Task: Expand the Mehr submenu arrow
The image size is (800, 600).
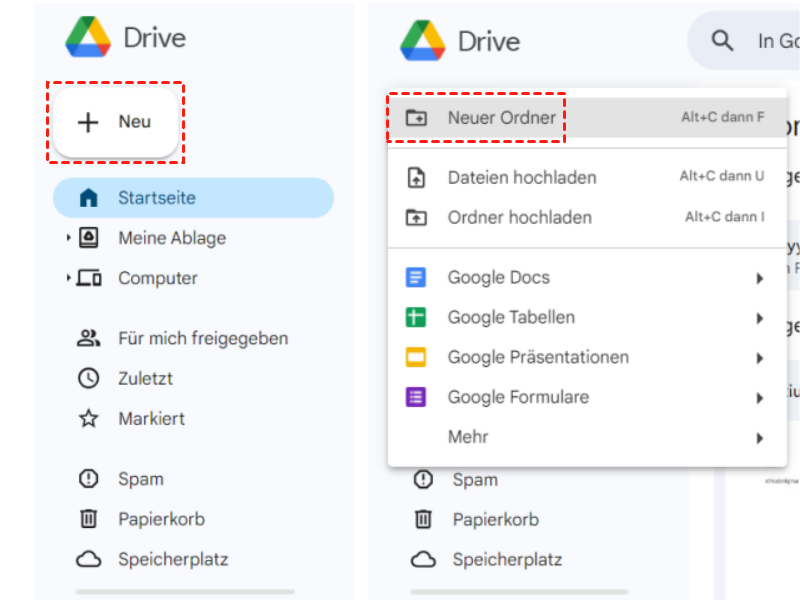Action: point(760,438)
